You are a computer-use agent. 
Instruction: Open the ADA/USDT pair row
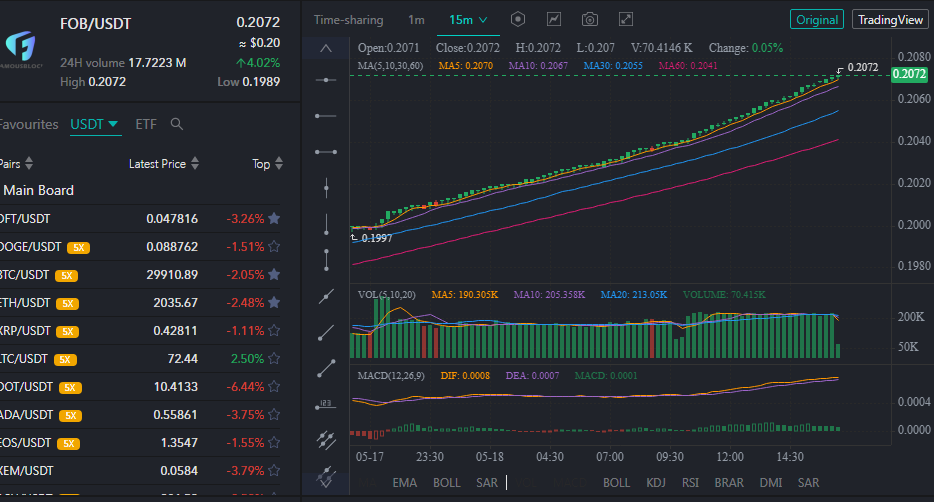pyautogui.click(x=140, y=414)
